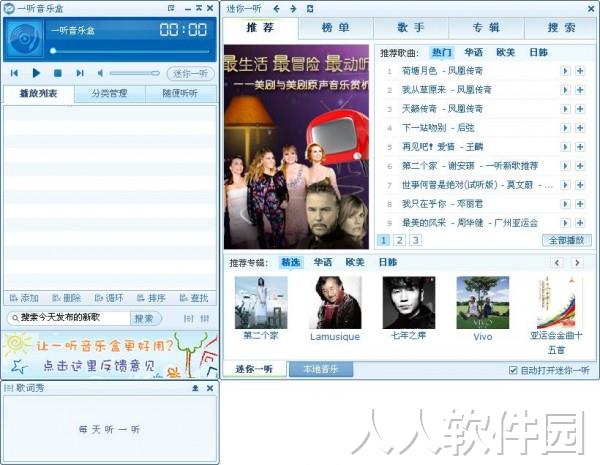Go to song list page 3

click(x=415, y=240)
